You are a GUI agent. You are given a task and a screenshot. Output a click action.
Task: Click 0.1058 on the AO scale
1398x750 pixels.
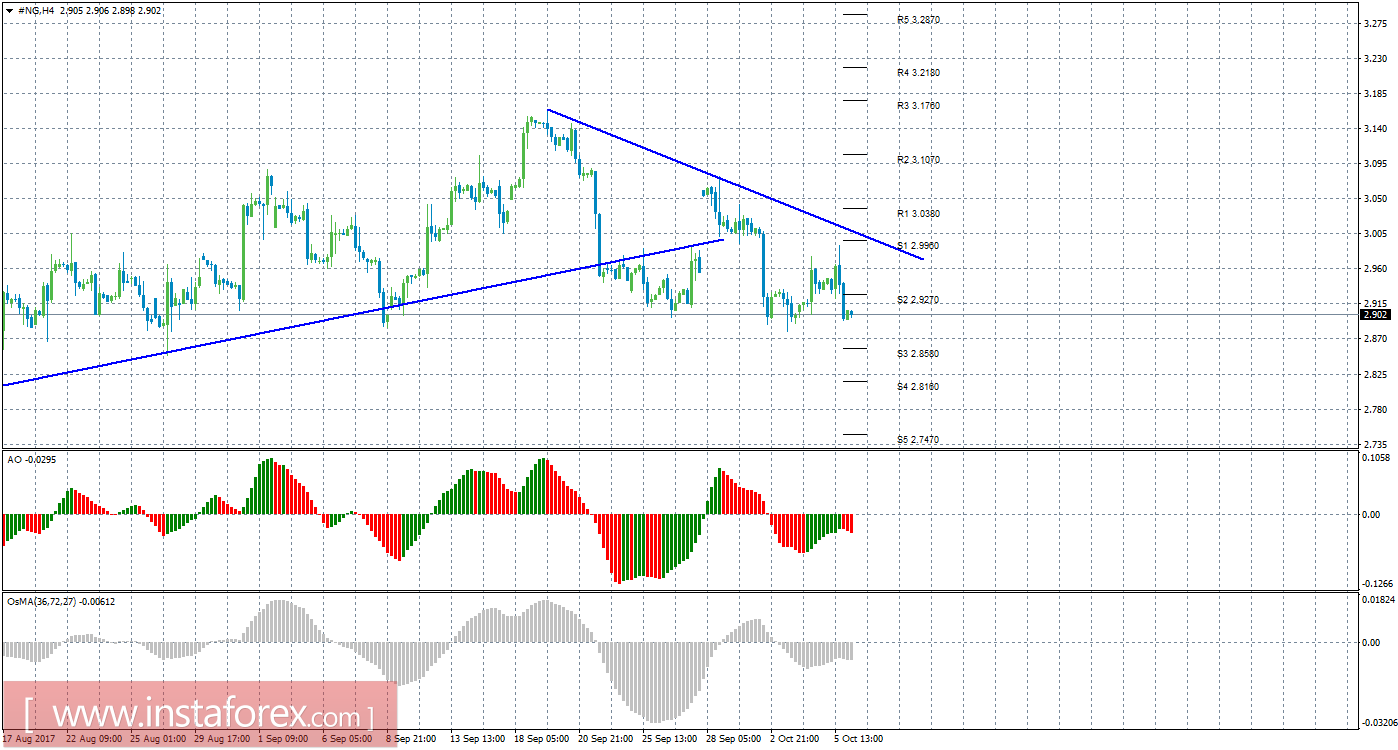pos(1377,457)
